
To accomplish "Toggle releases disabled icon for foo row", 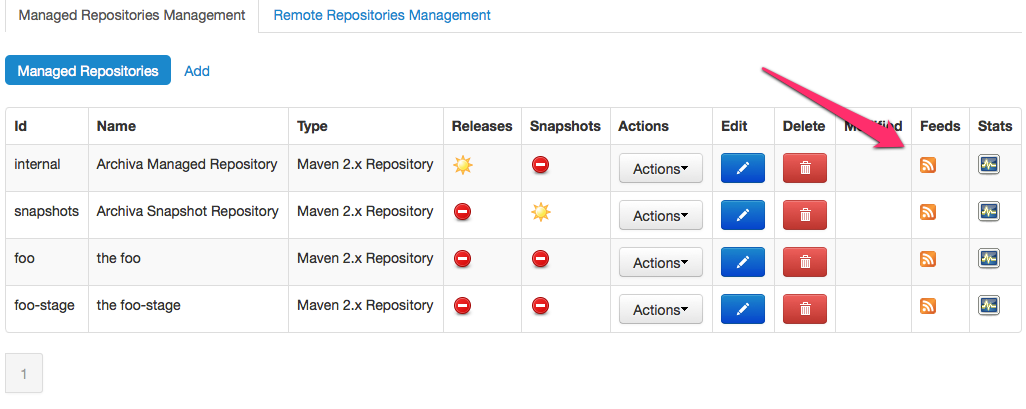I will (462, 259).
